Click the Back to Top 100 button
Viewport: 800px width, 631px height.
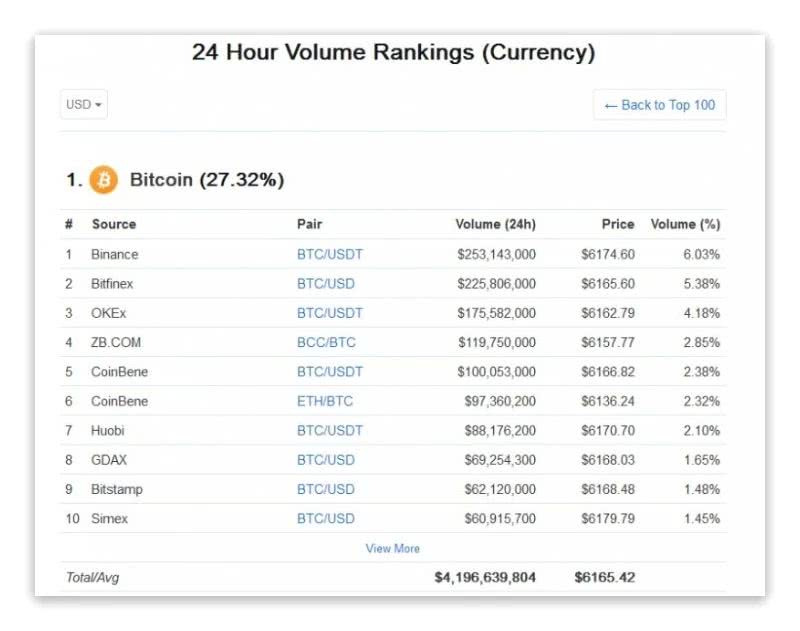pos(659,105)
